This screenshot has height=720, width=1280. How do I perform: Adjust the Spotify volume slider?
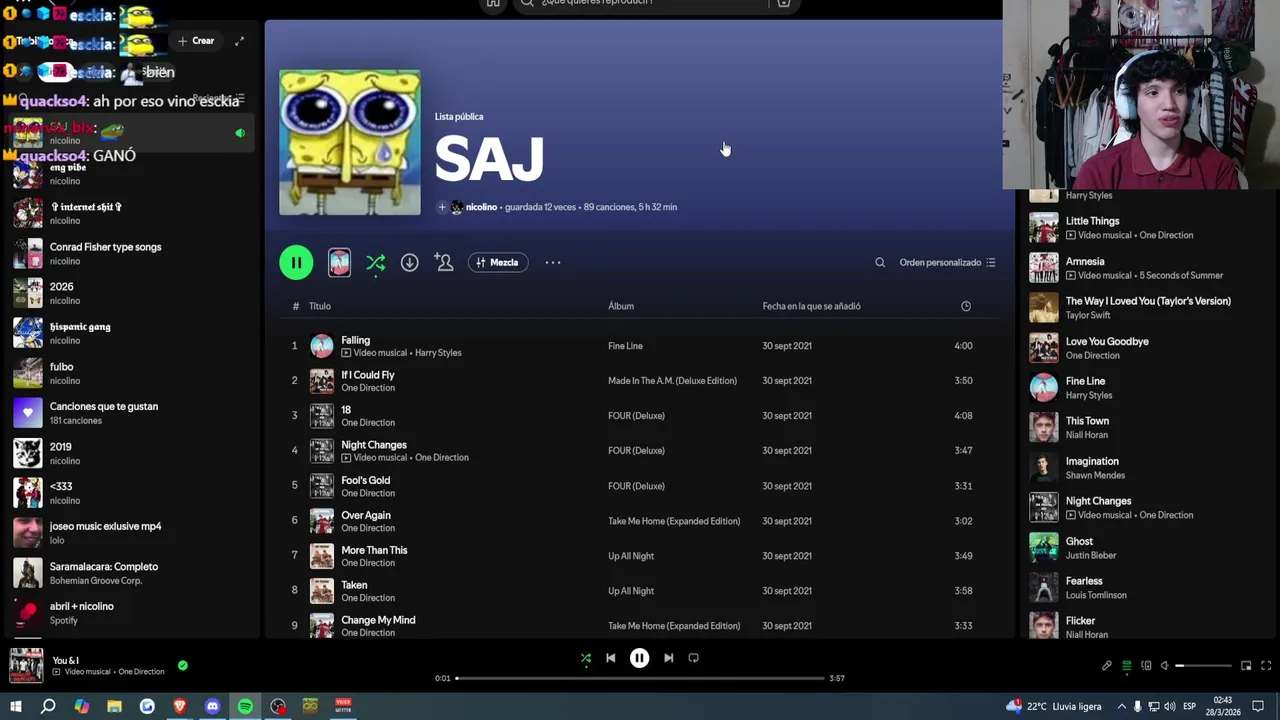coord(1203,666)
